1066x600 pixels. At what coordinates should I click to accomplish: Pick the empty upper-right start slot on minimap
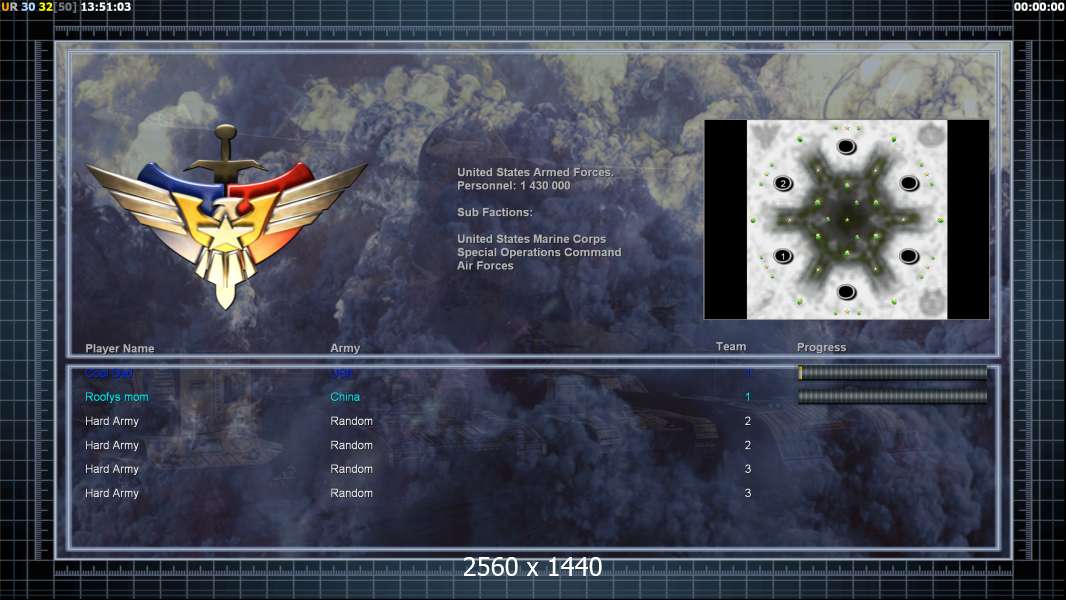coord(910,183)
